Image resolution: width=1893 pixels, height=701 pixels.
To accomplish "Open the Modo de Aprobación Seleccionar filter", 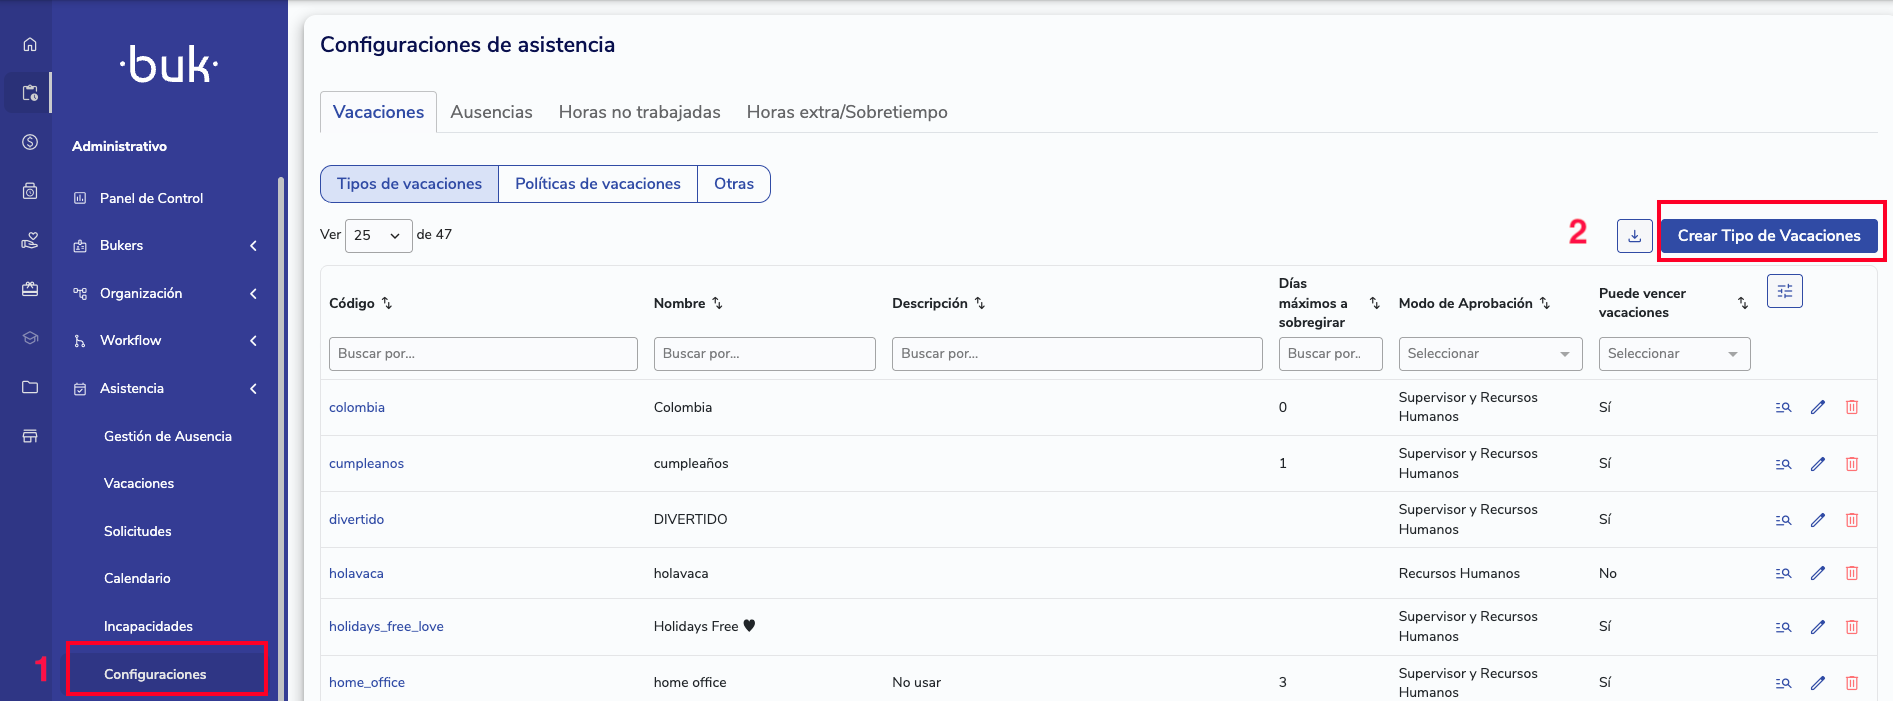I will click(1489, 354).
